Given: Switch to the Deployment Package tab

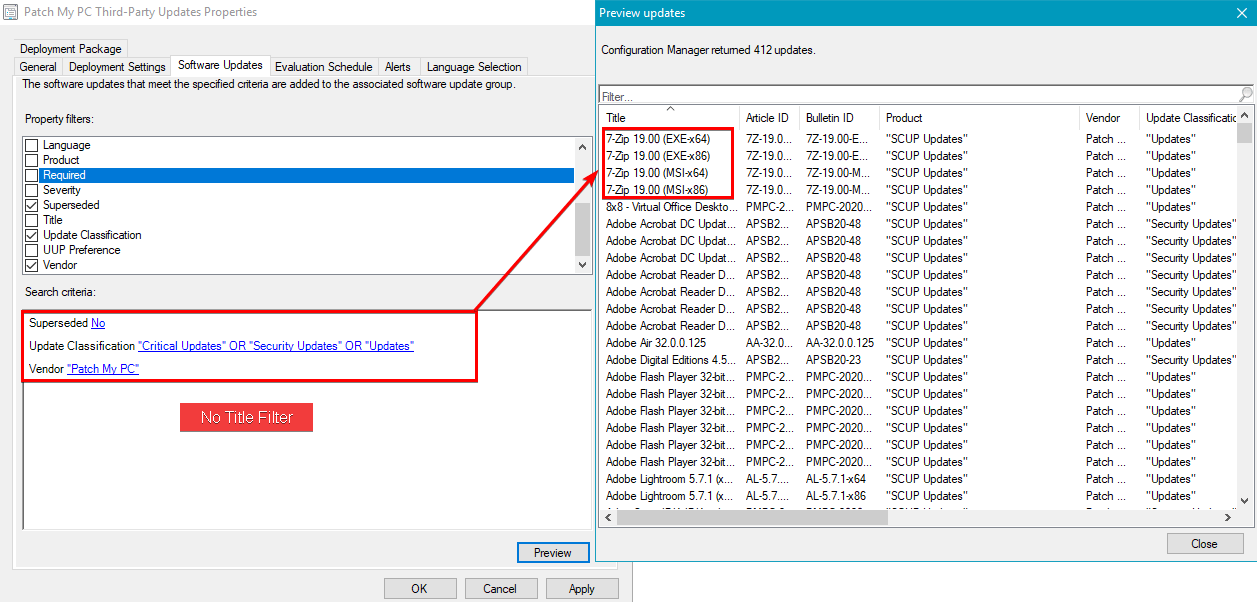Looking at the screenshot, I should (71, 48).
